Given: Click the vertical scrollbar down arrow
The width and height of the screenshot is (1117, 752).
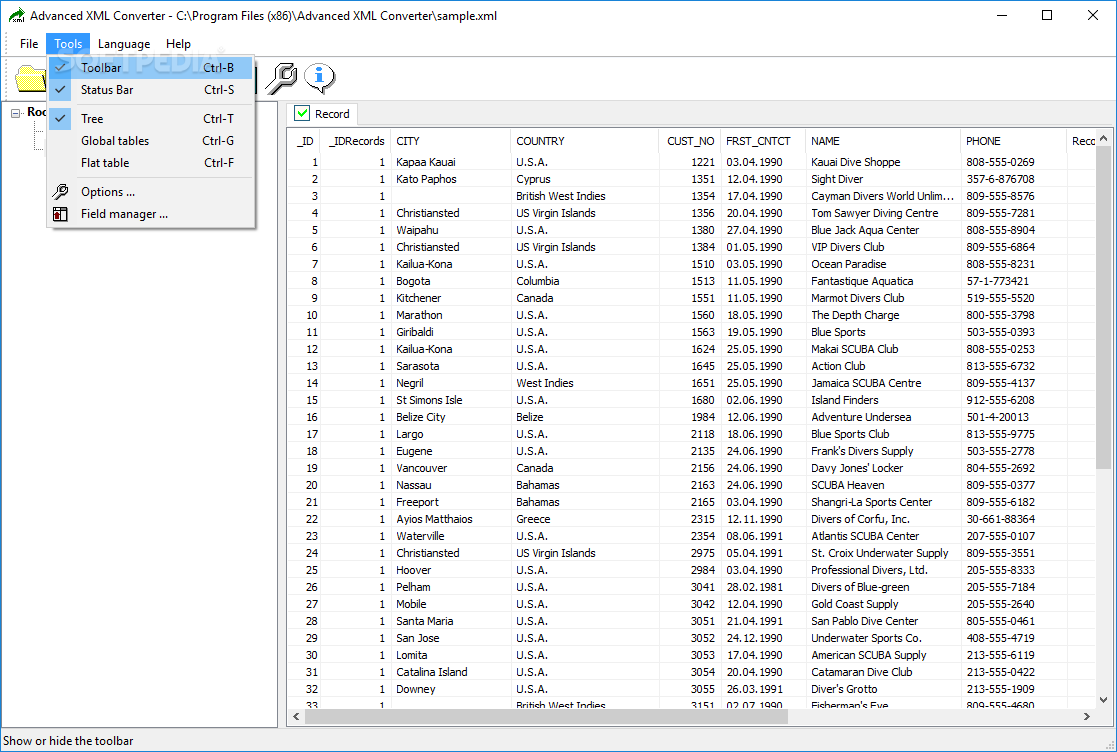Looking at the screenshot, I should click(x=1103, y=699).
